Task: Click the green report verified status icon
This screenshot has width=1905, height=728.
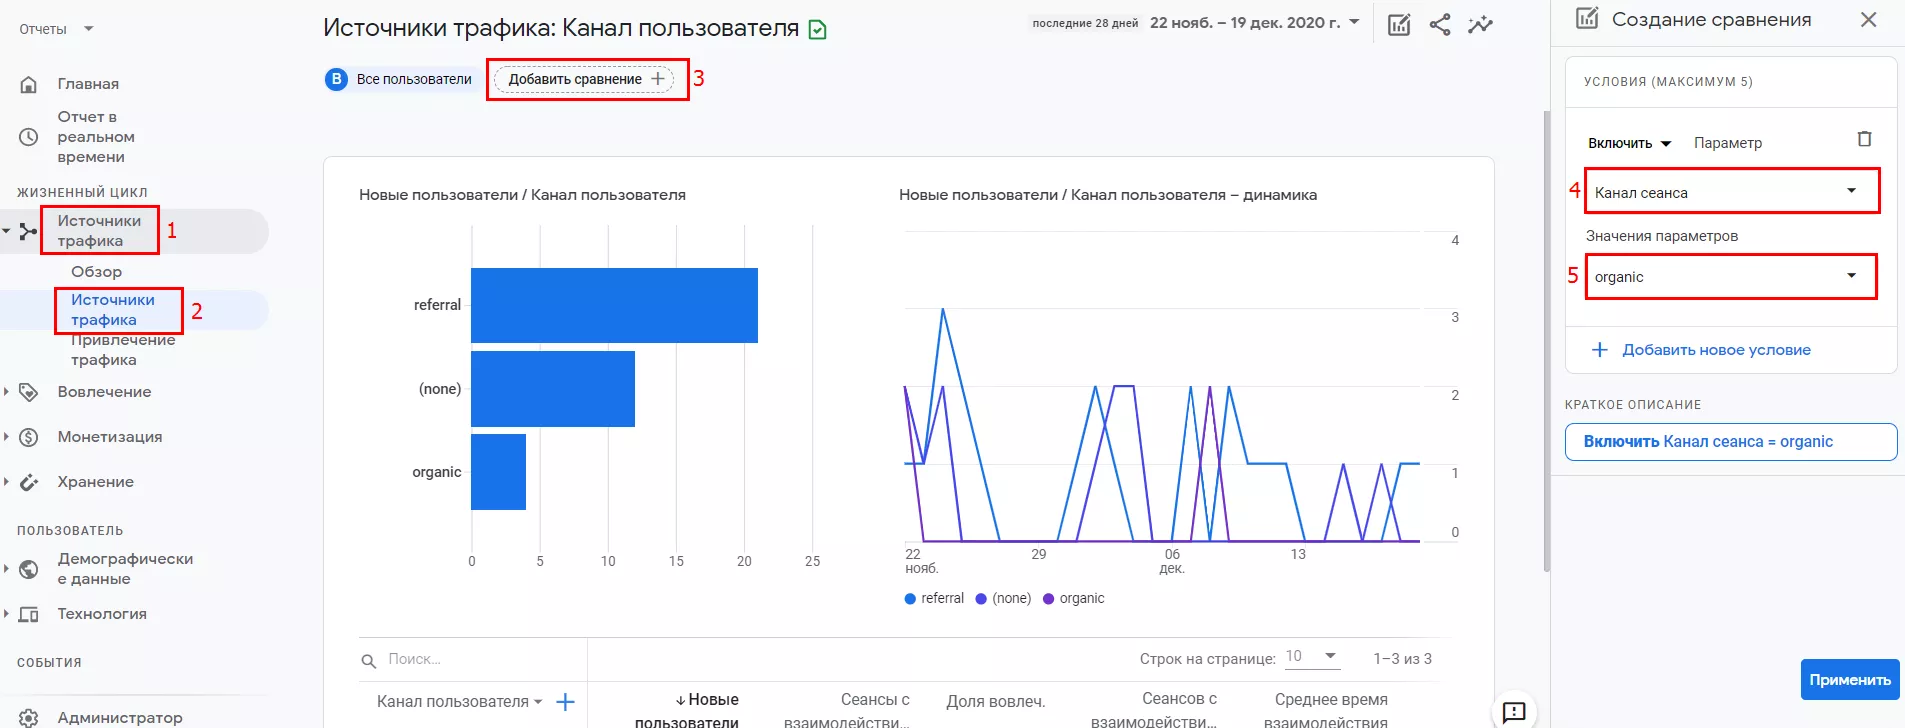Action: (817, 30)
